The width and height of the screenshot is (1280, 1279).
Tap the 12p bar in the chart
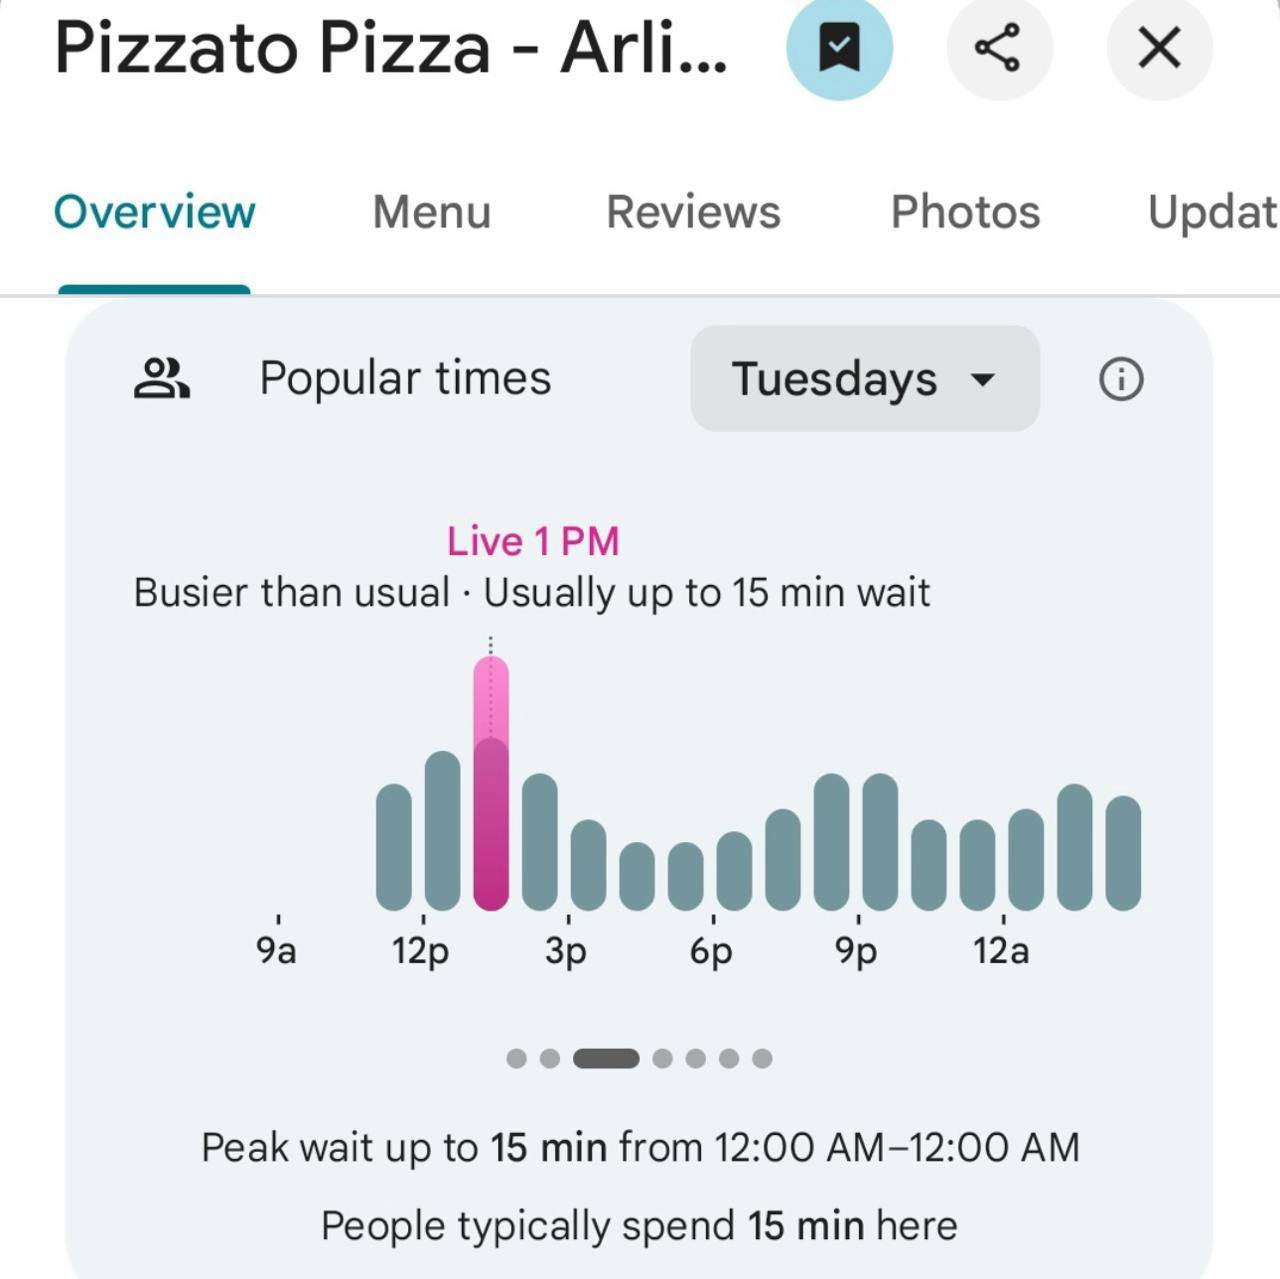click(442, 832)
